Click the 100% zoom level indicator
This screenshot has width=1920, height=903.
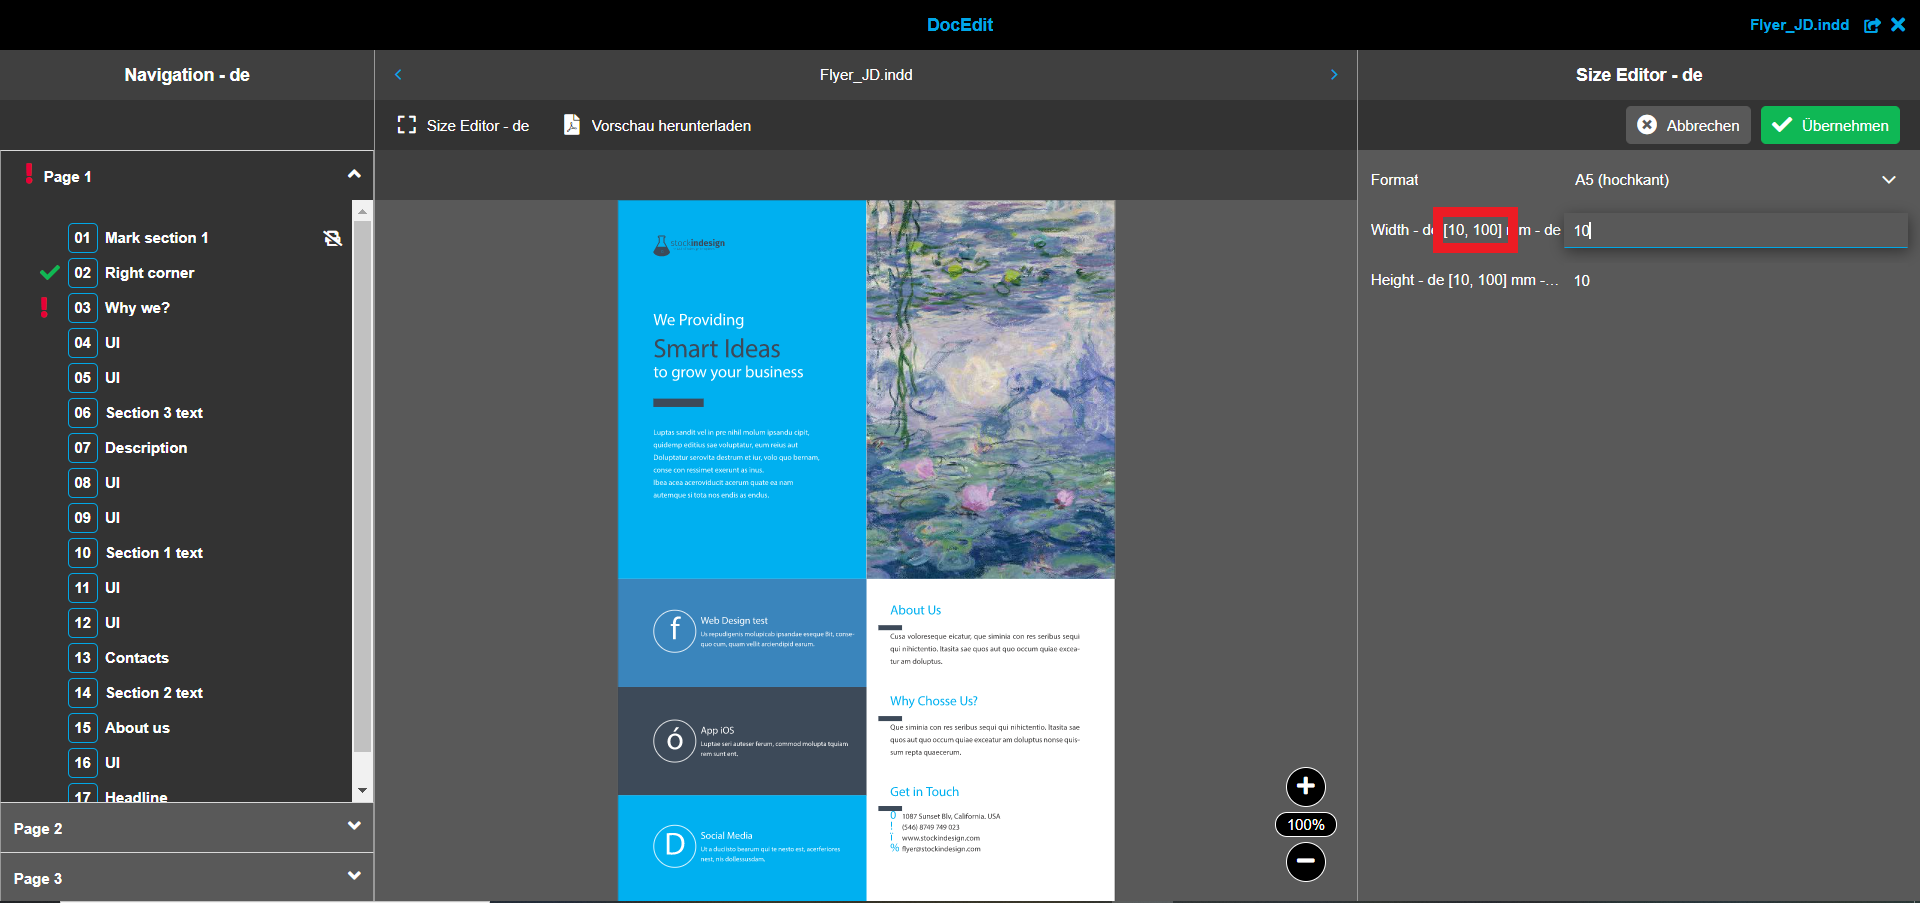click(x=1305, y=824)
